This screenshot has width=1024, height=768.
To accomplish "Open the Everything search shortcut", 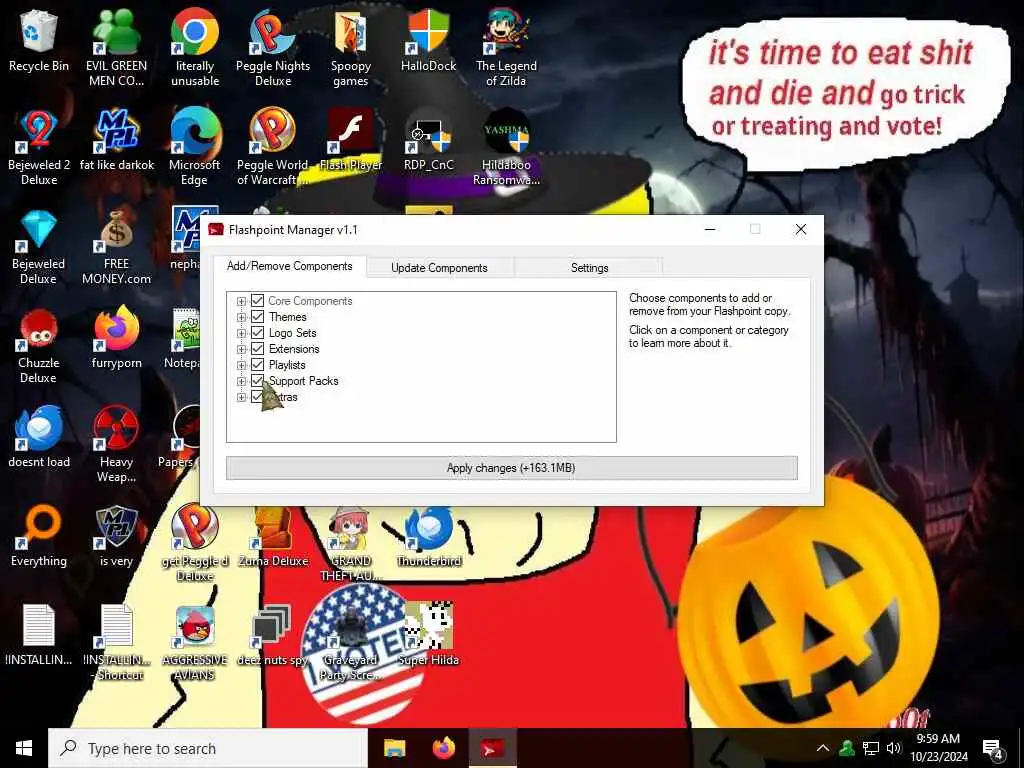I will tap(39, 537).
